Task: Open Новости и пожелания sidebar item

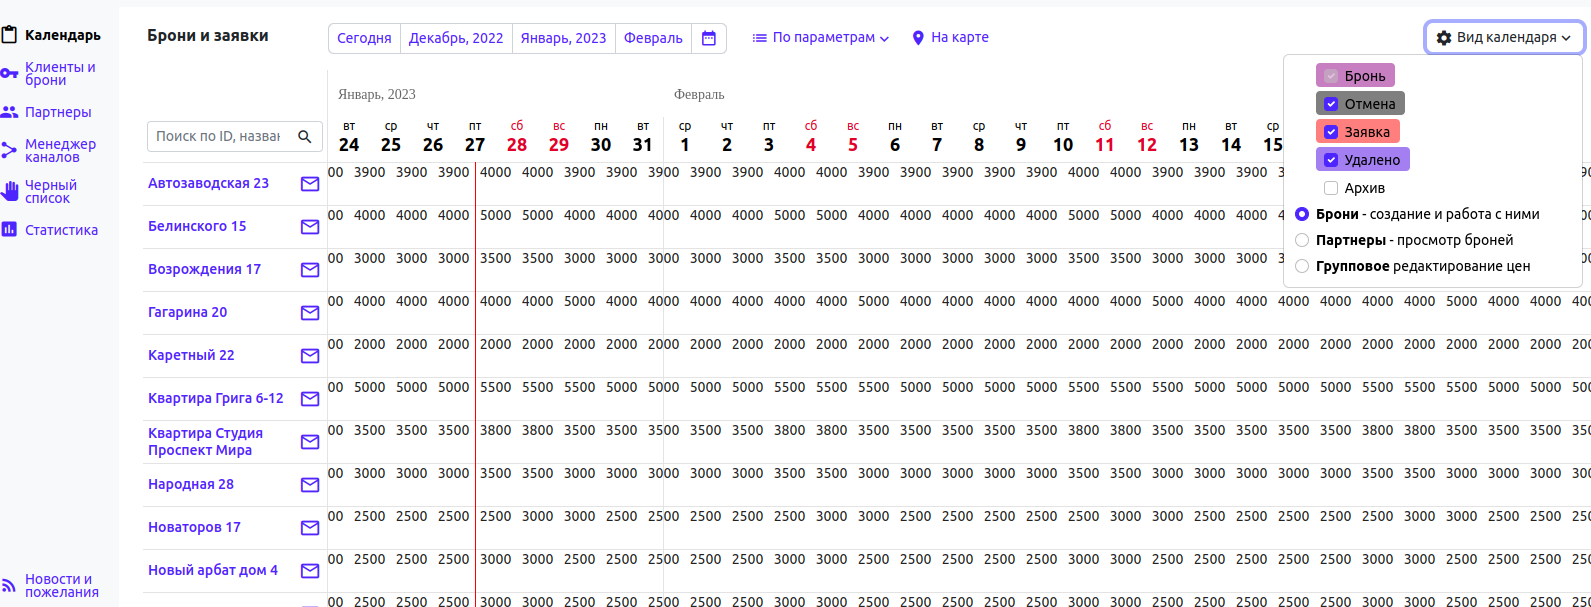Action: pyautogui.click(x=62, y=586)
